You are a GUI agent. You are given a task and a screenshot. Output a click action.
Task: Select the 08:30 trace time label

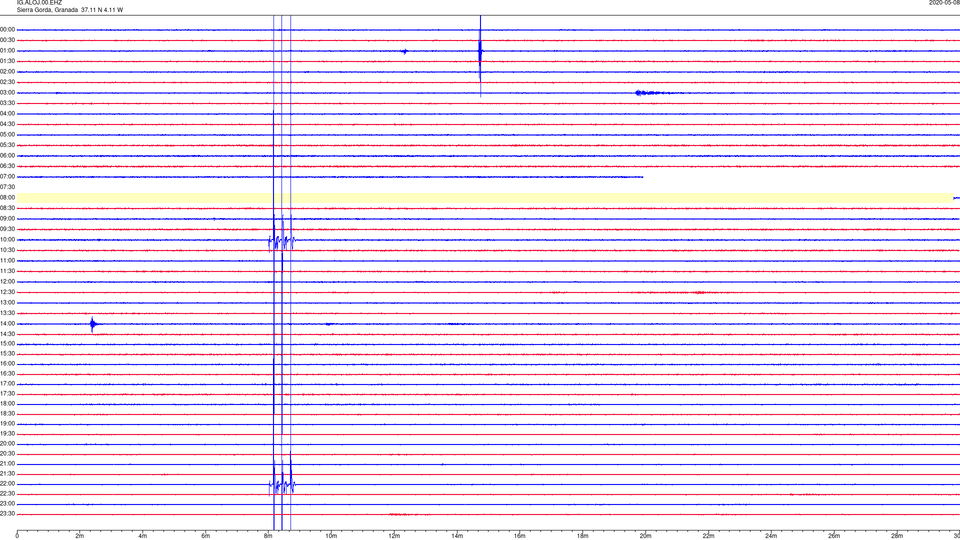pos(7,208)
